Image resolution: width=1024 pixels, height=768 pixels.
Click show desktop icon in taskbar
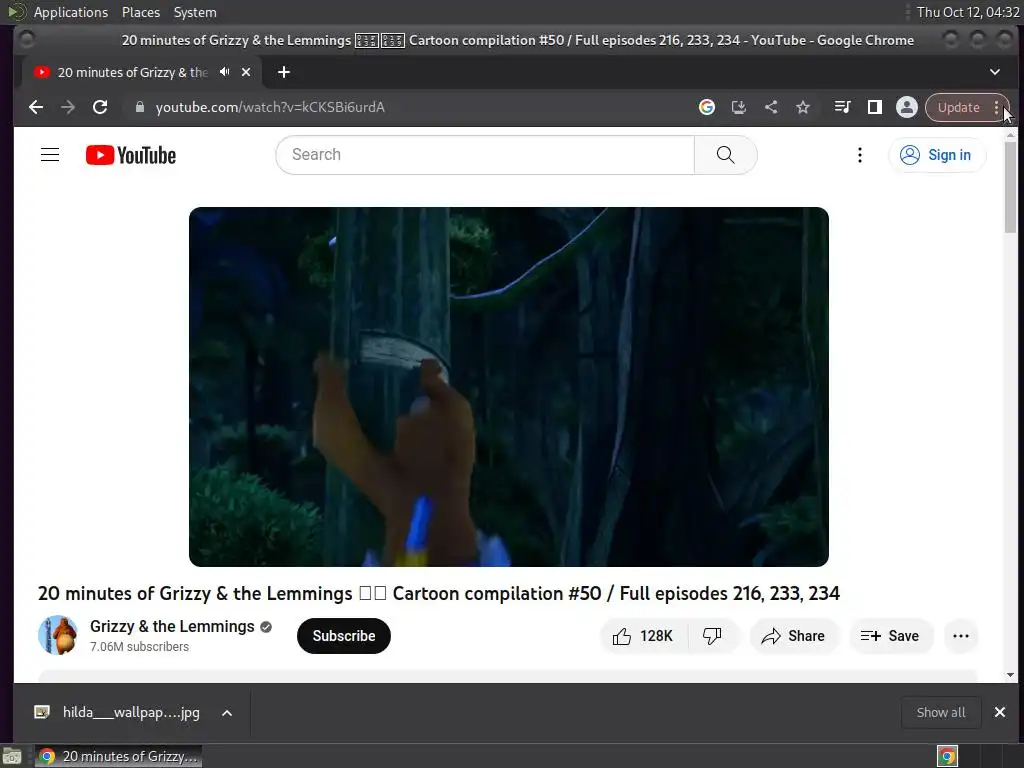pos(12,757)
